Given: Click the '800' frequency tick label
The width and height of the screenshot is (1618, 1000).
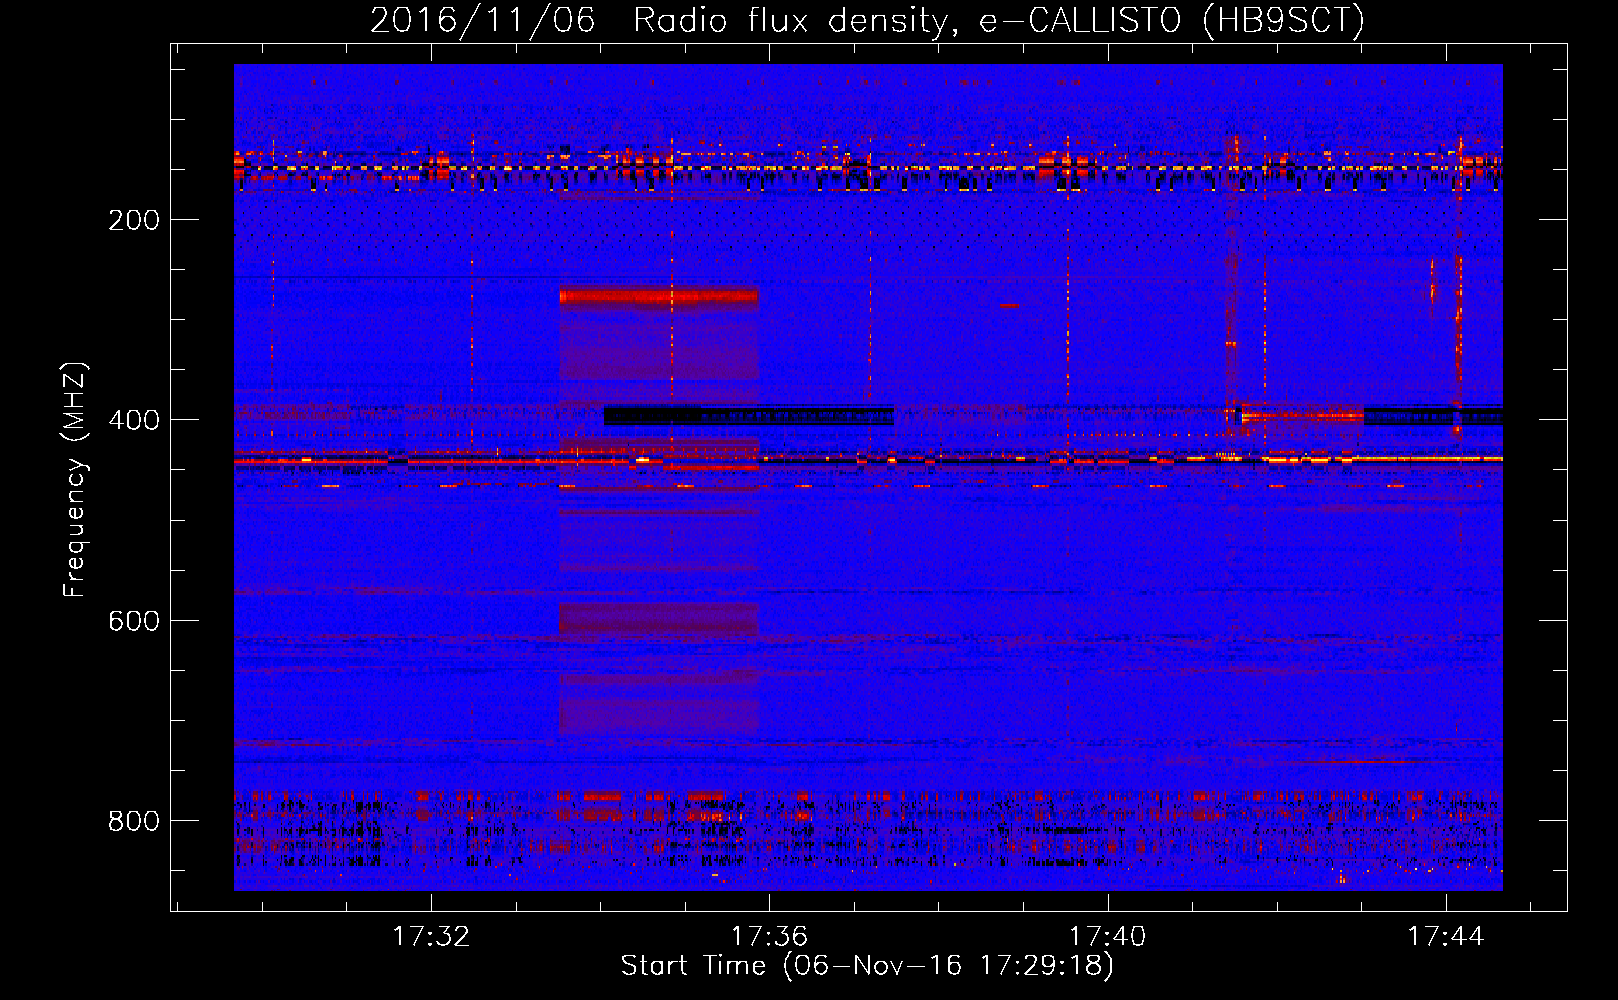Looking at the screenshot, I should point(134,821).
